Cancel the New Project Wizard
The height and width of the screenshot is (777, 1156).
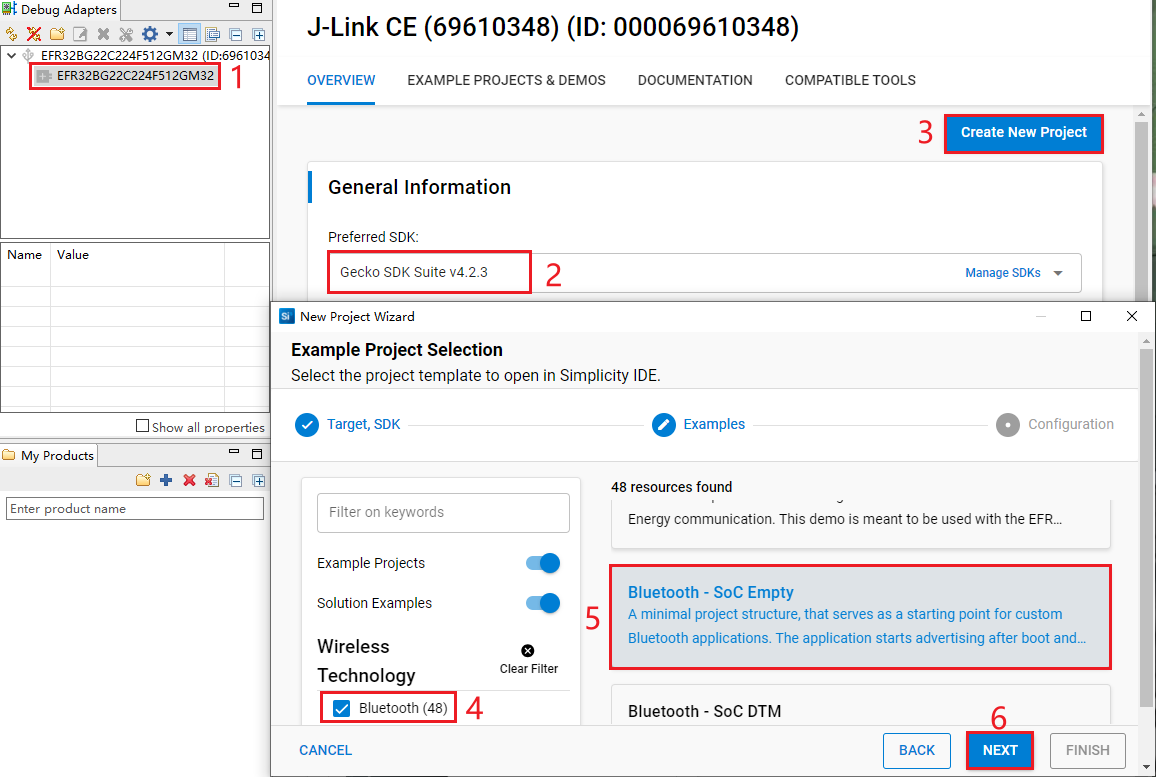[x=325, y=750]
